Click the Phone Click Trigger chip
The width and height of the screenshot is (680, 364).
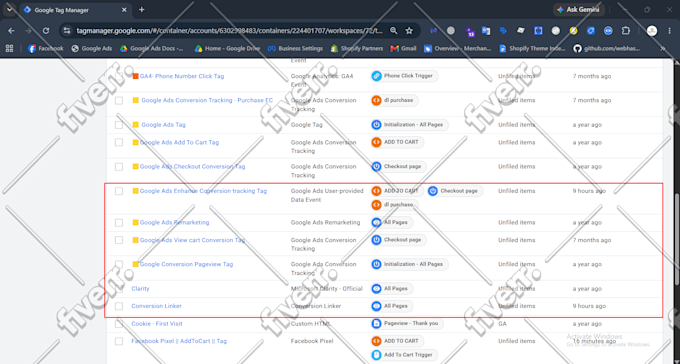click(404, 76)
